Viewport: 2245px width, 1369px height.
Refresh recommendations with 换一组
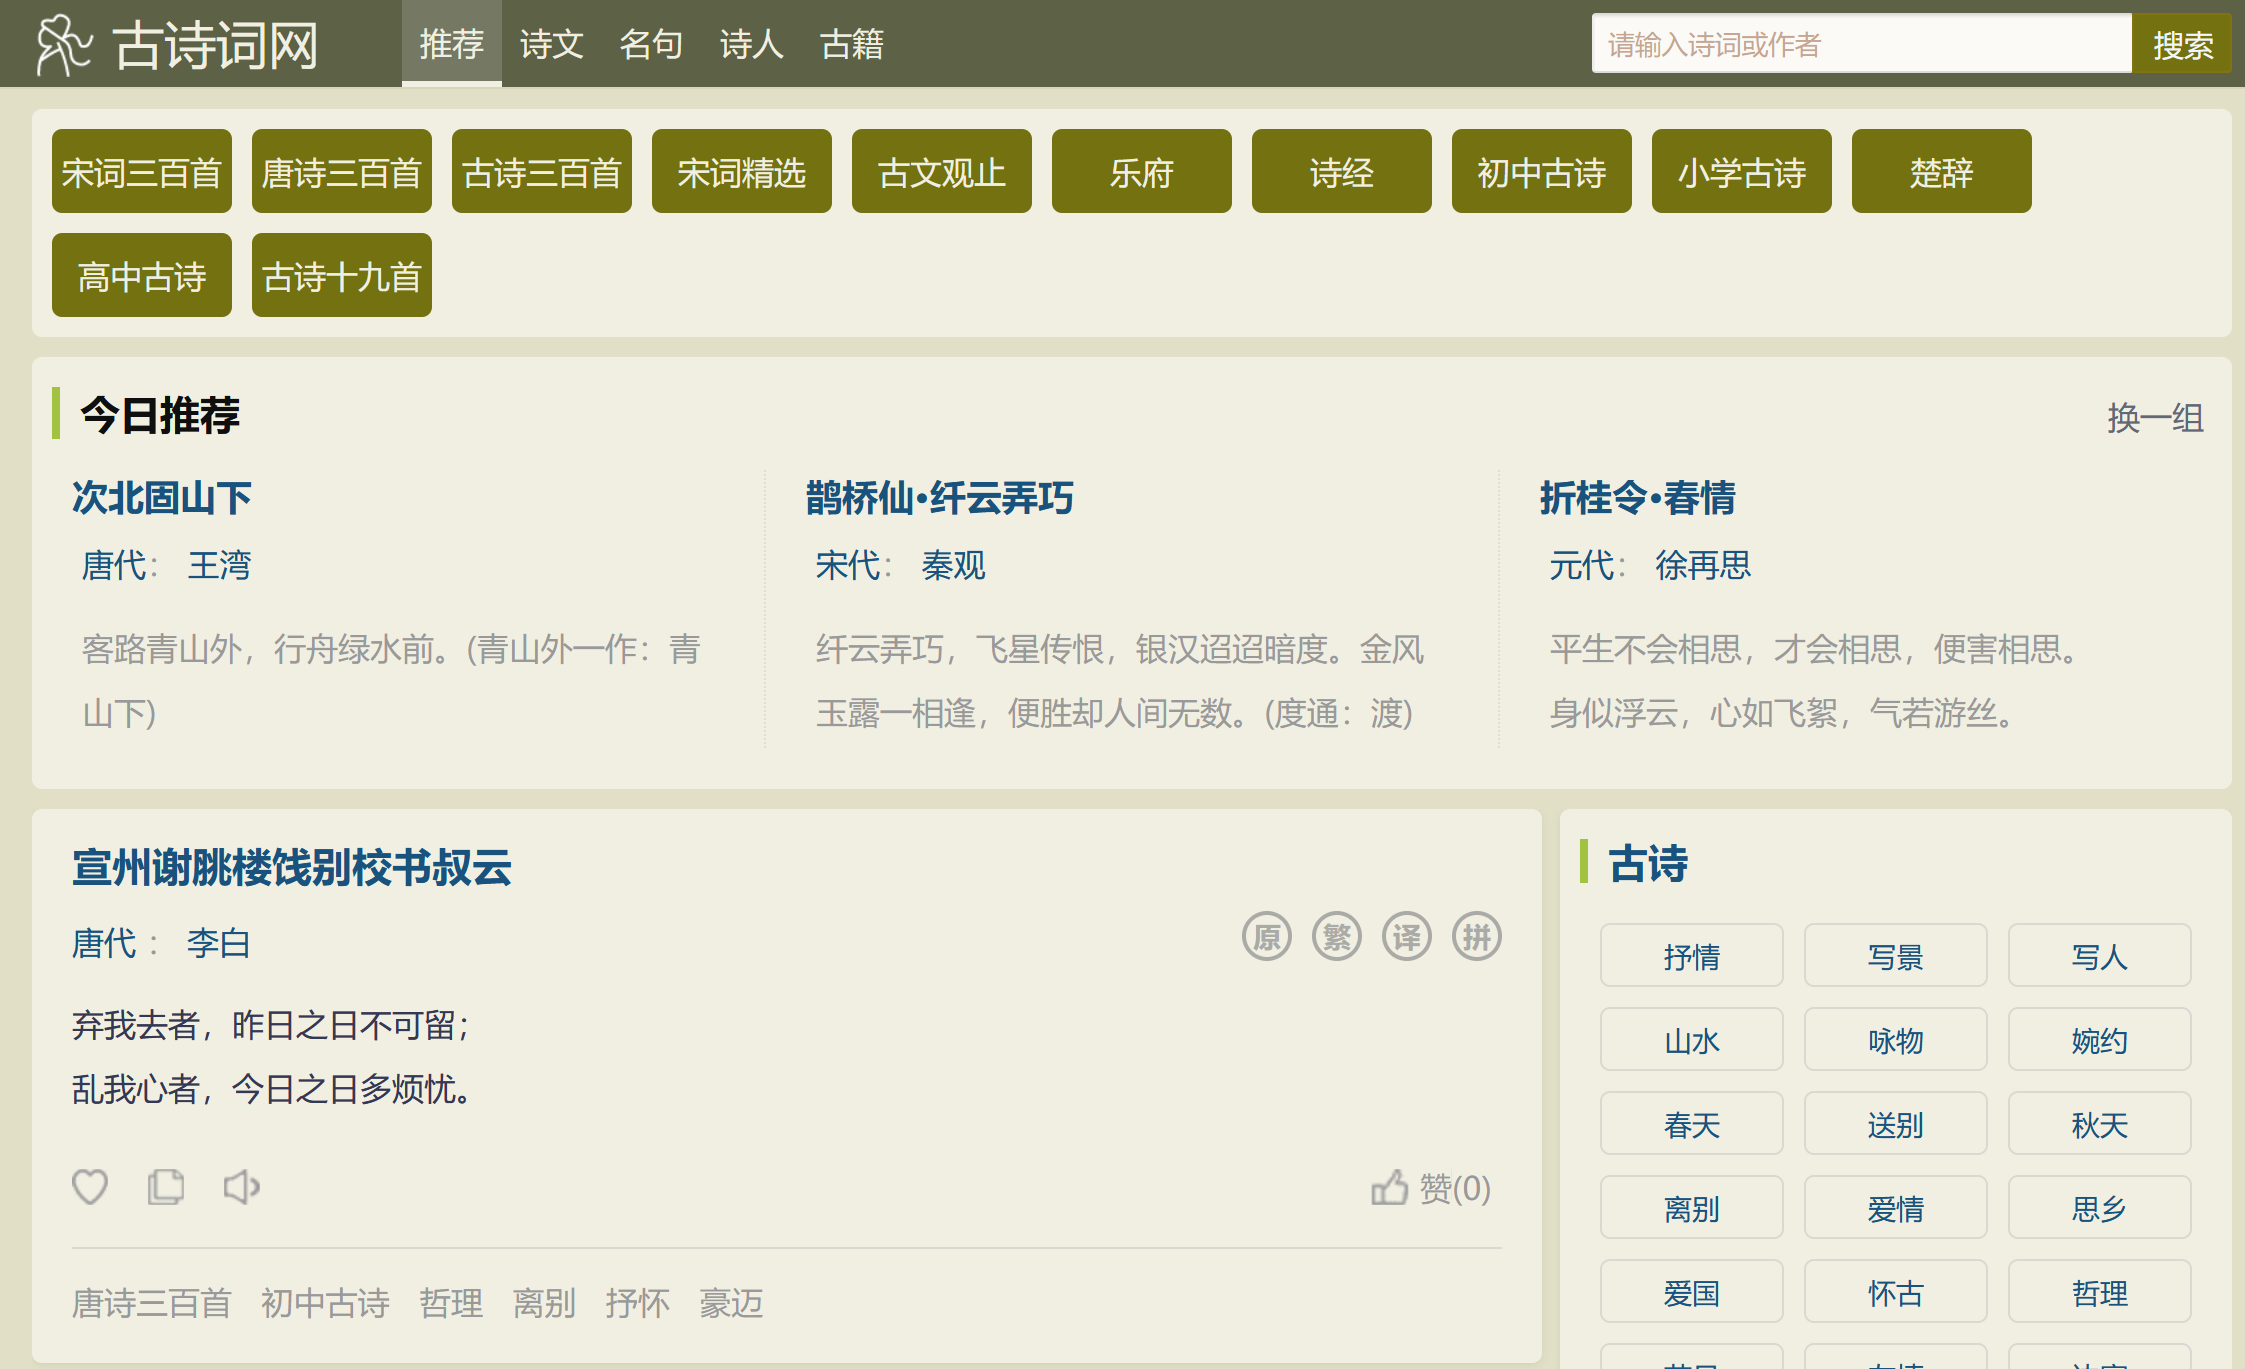pos(2155,417)
